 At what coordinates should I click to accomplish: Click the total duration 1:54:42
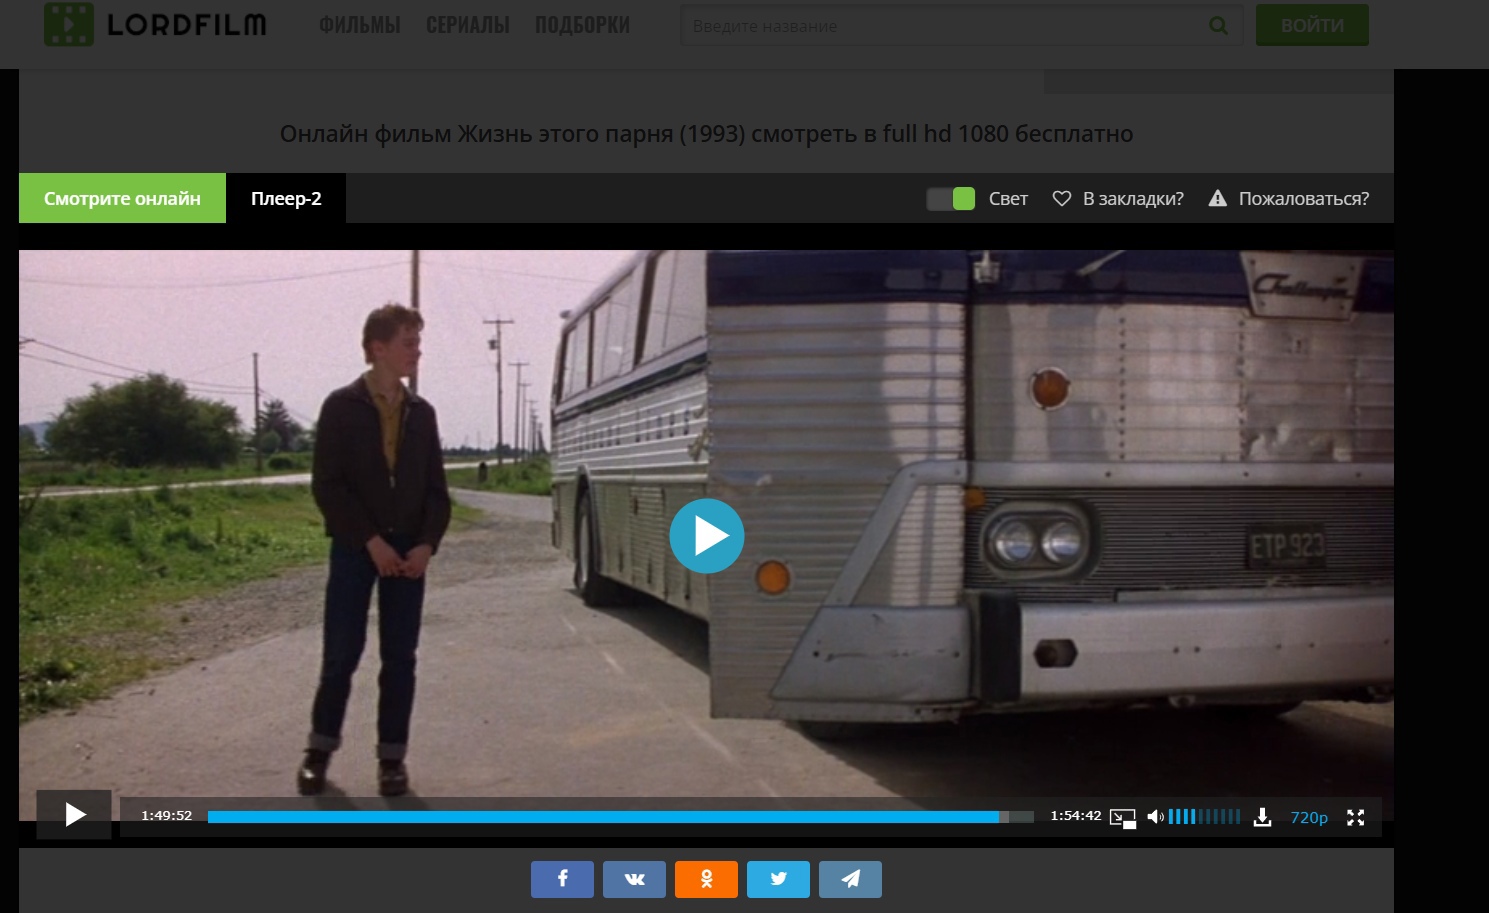pos(1076,816)
